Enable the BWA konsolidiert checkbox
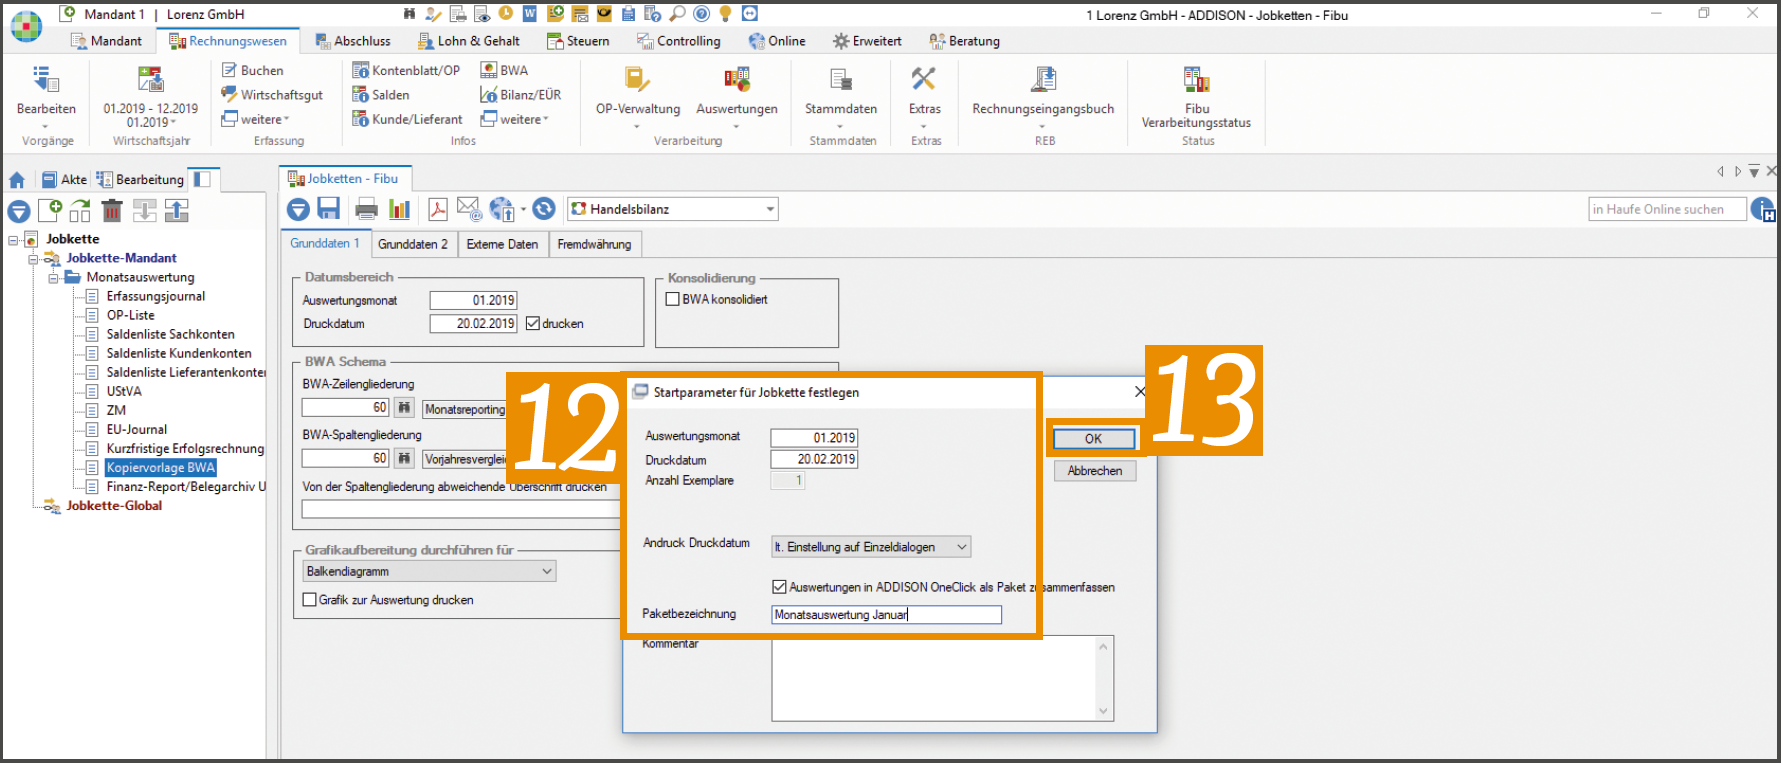The height and width of the screenshot is (765, 1783). point(673,299)
